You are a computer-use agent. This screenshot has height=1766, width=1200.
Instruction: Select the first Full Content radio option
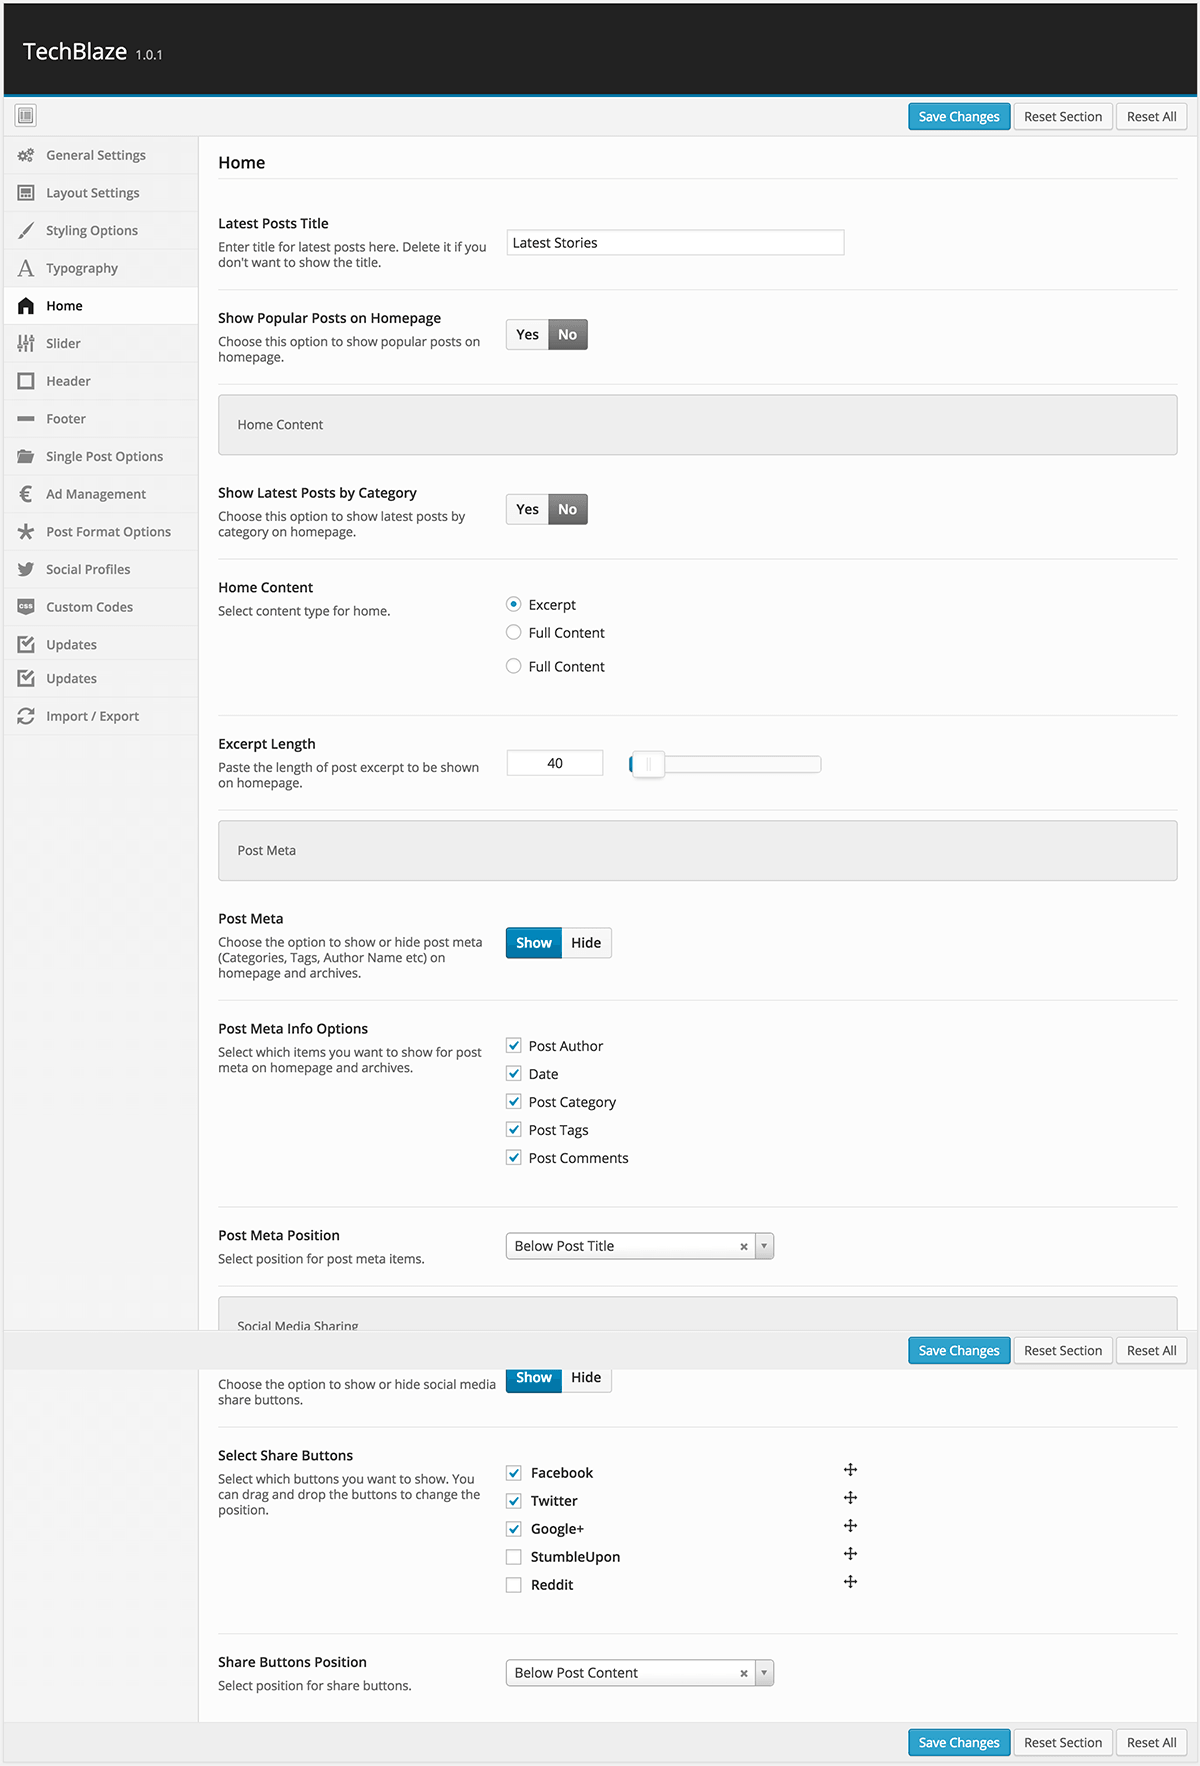[x=514, y=632]
